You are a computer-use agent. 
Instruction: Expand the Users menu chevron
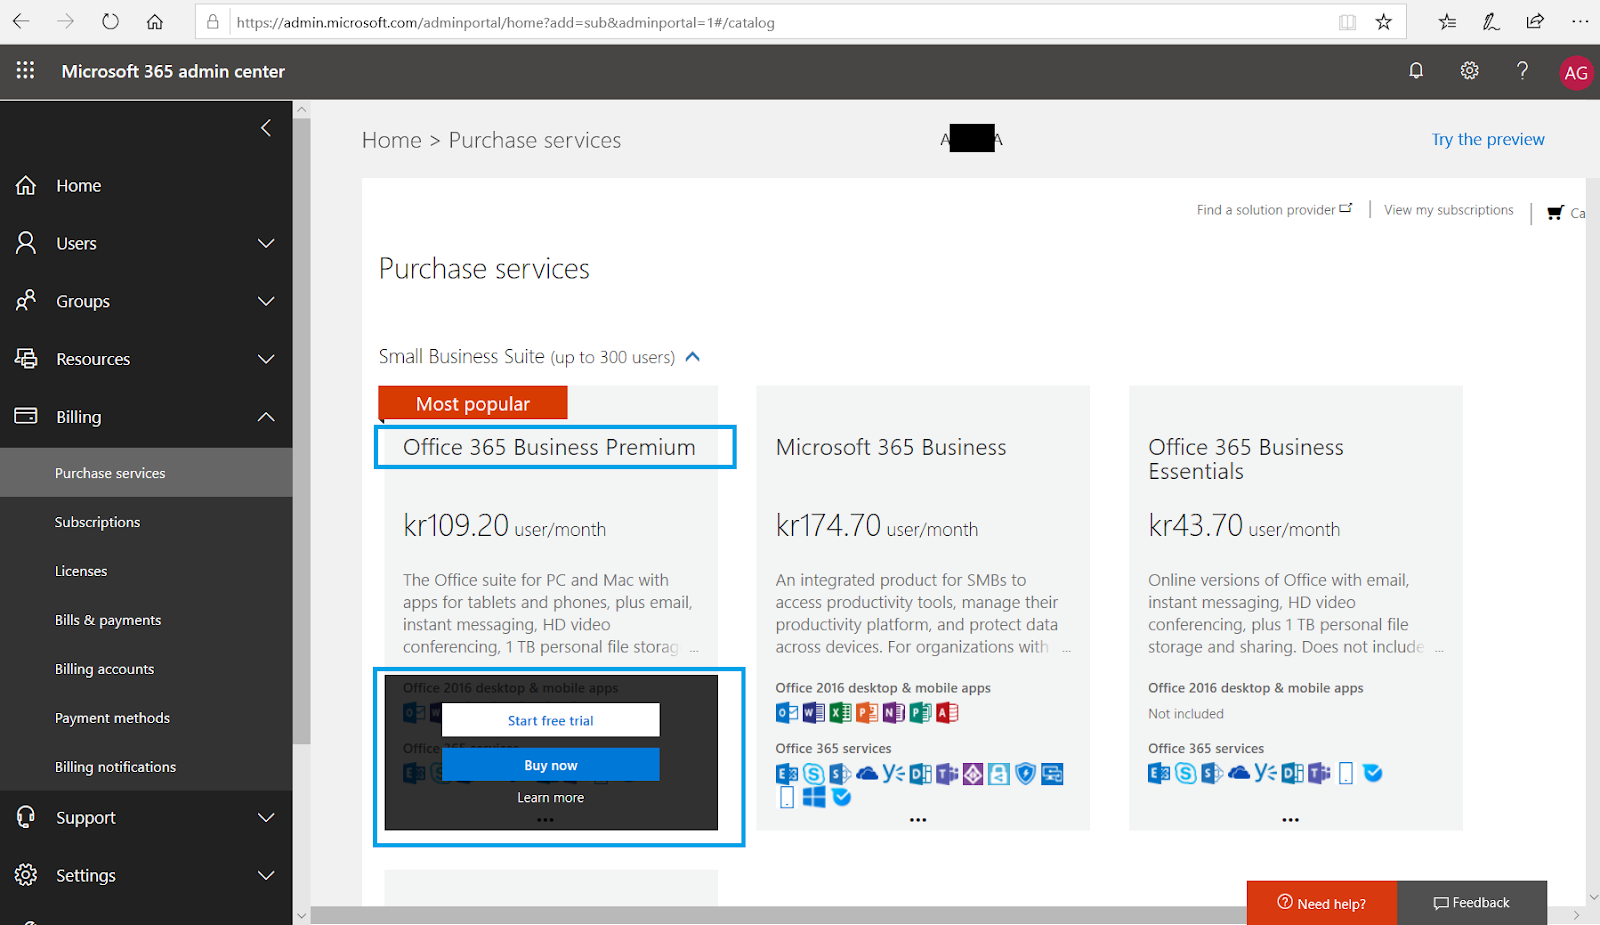[266, 243]
